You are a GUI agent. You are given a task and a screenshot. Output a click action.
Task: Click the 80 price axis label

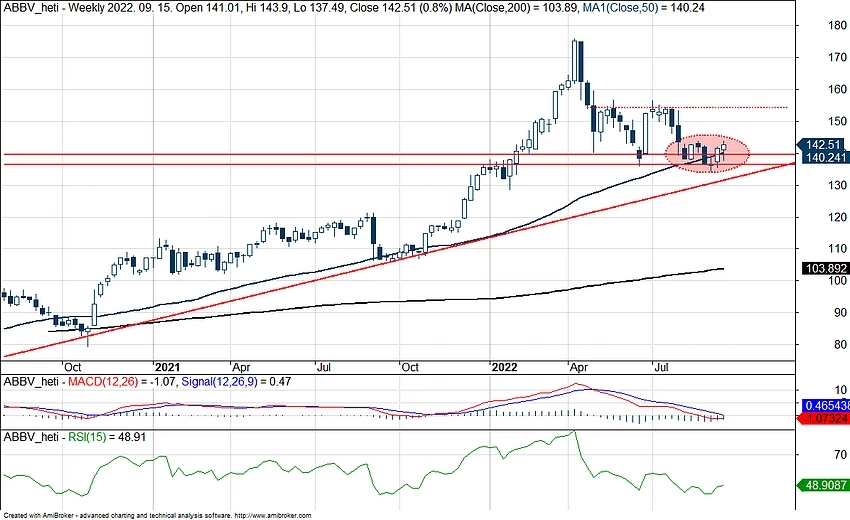[x=840, y=344]
